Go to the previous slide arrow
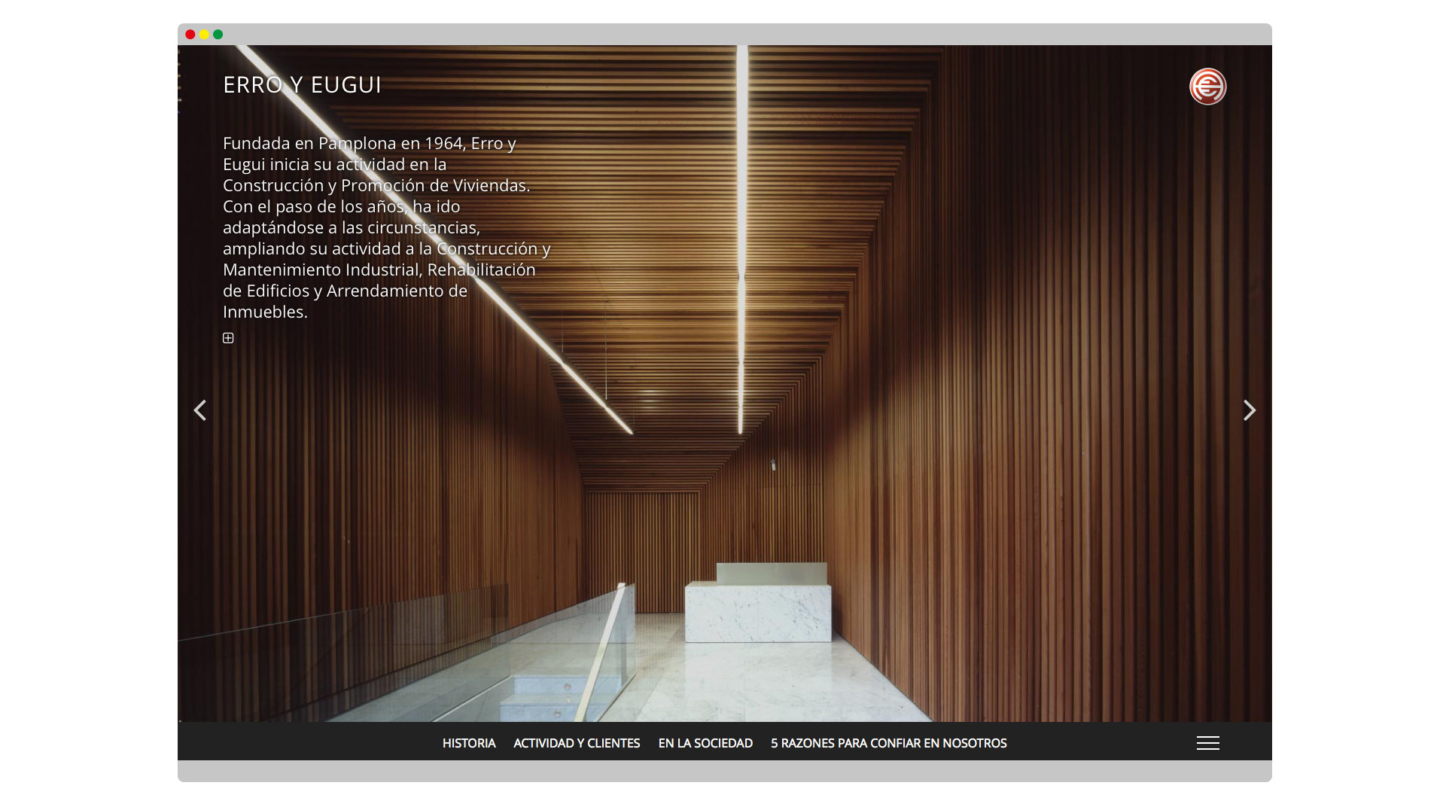 [x=200, y=410]
